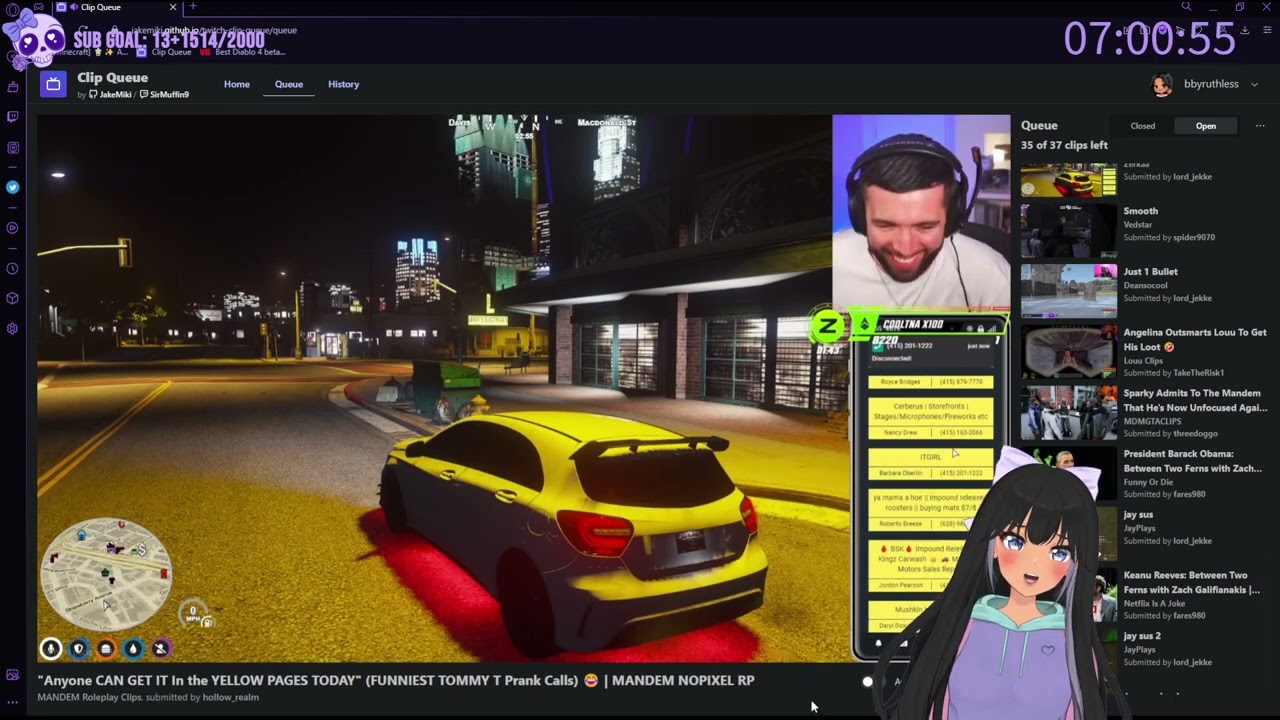
Task: Open Angelina Outsmarts Louu clip thumbnail
Action: pyautogui.click(x=1068, y=351)
